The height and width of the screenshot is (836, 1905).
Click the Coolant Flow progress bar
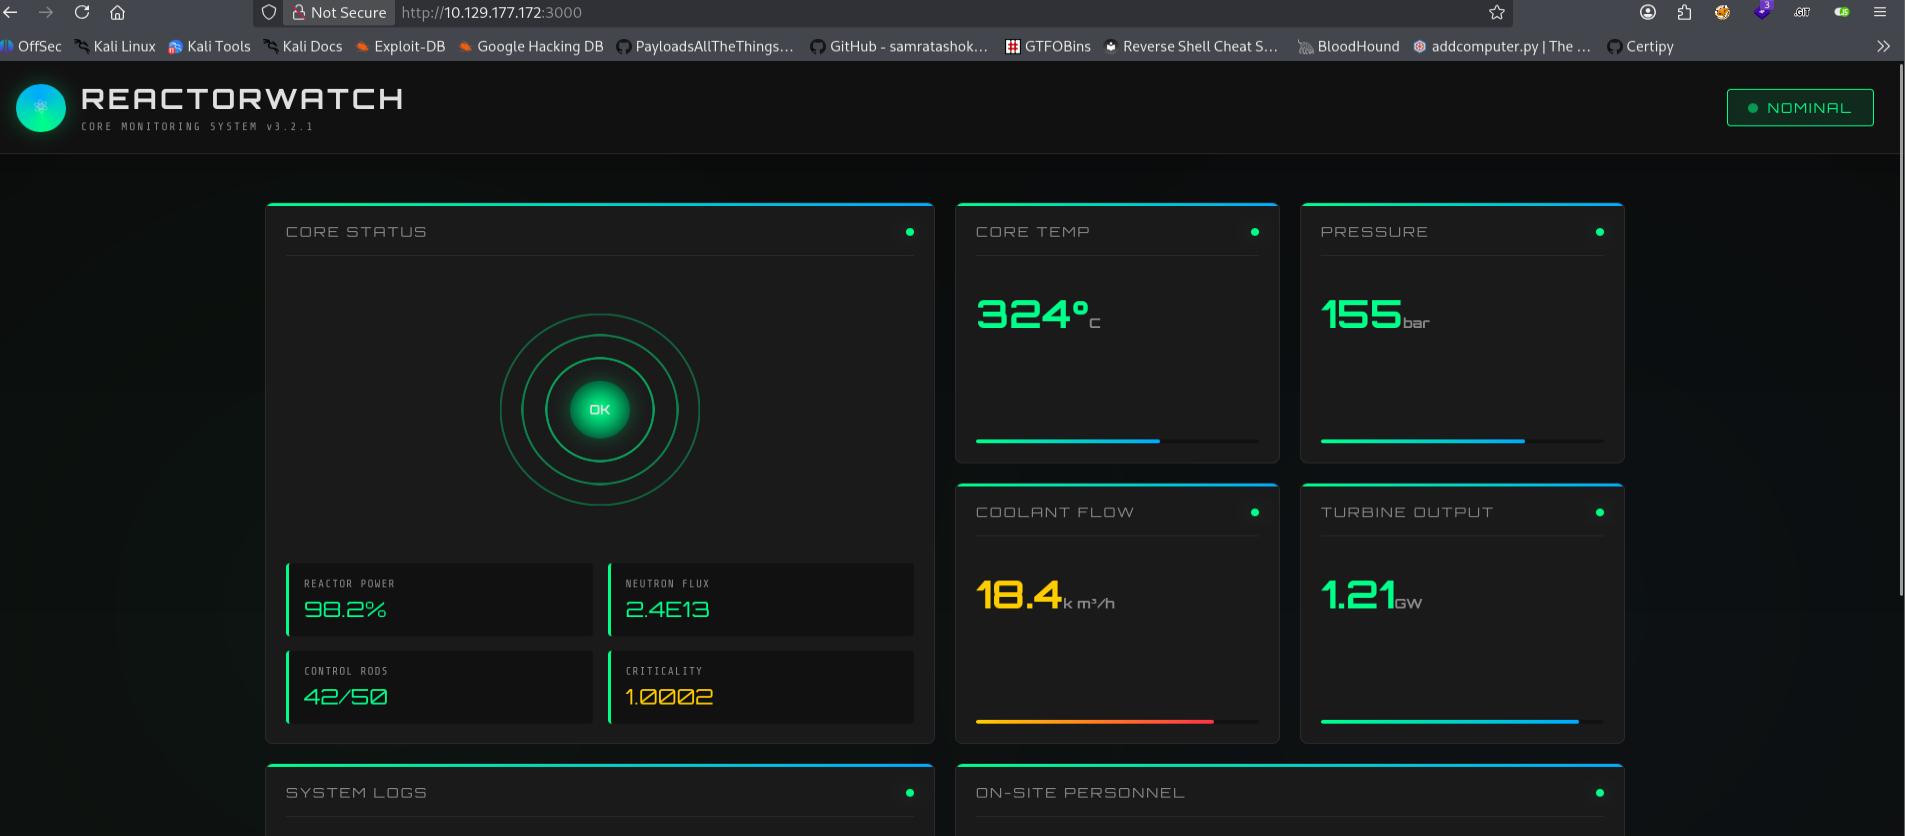click(1117, 721)
